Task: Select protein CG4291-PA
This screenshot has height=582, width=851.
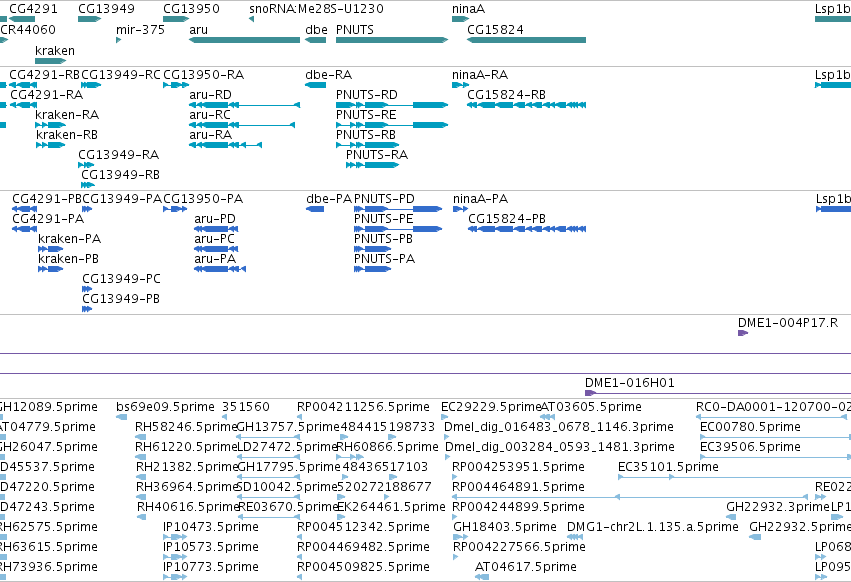Action: [24, 229]
